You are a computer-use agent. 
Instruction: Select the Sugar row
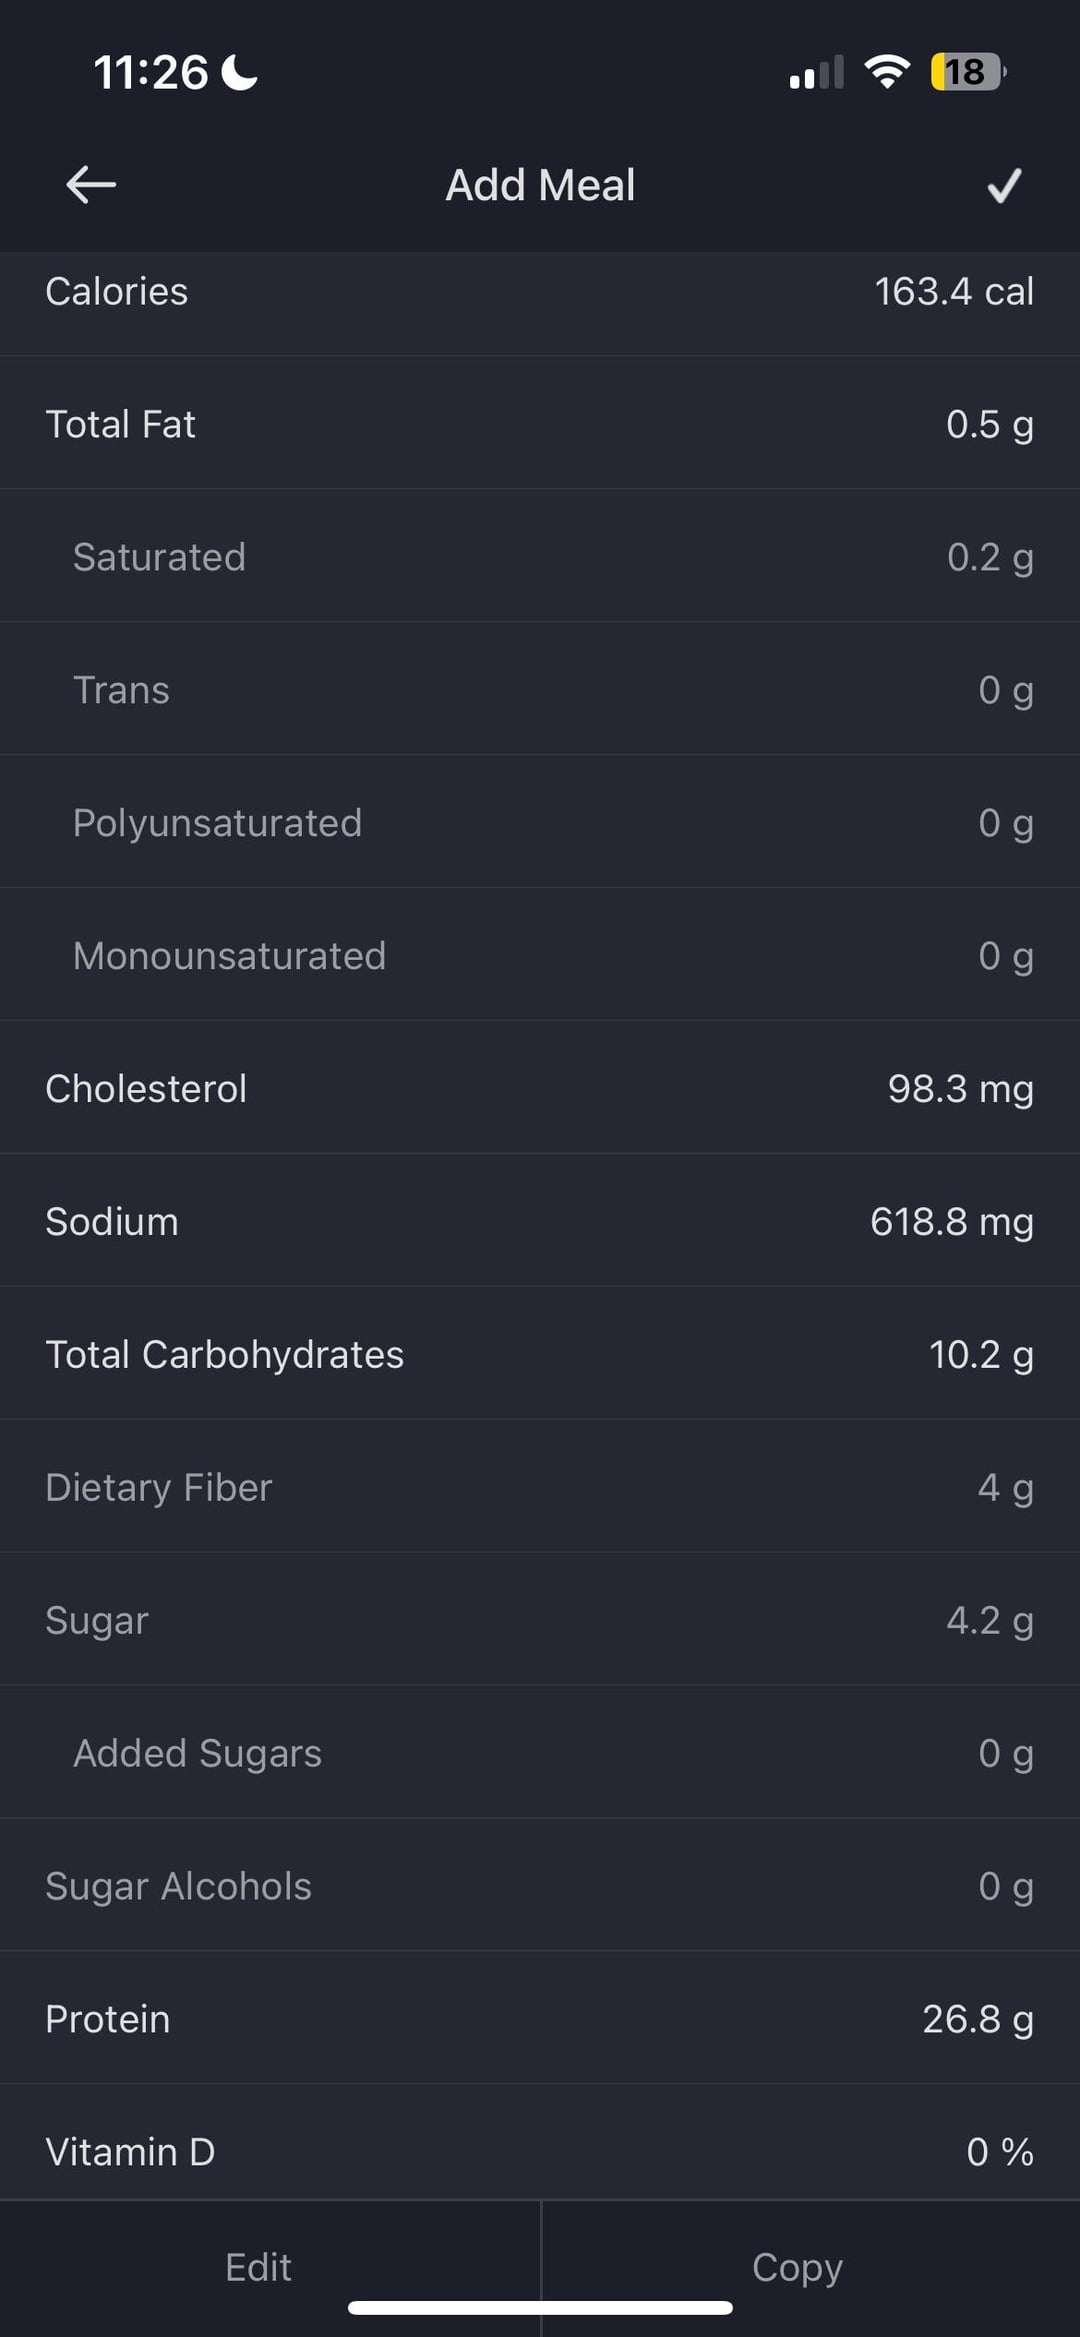point(540,1620)
